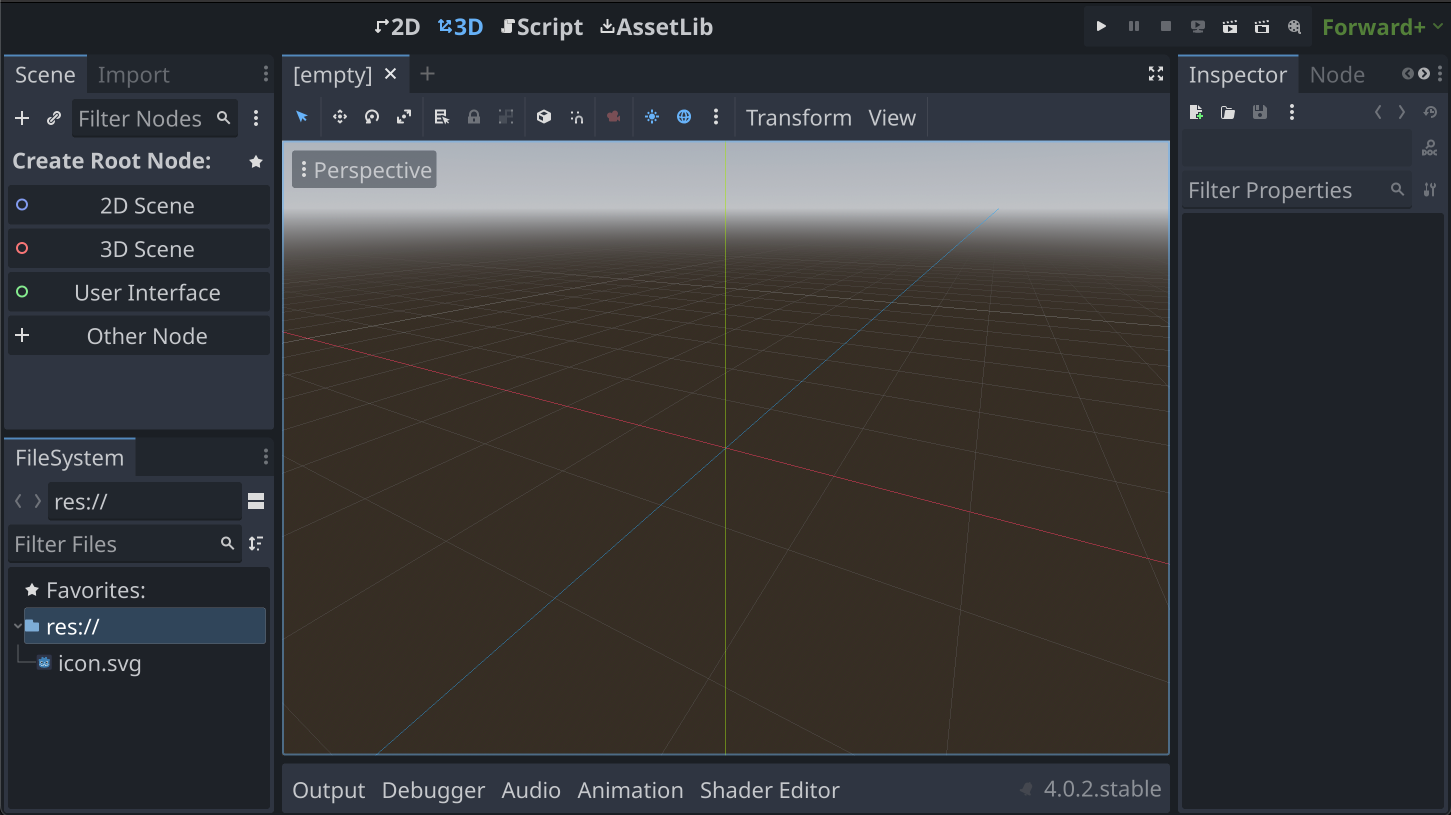Open the FileSystem dock options menu

tap(265, 457)
